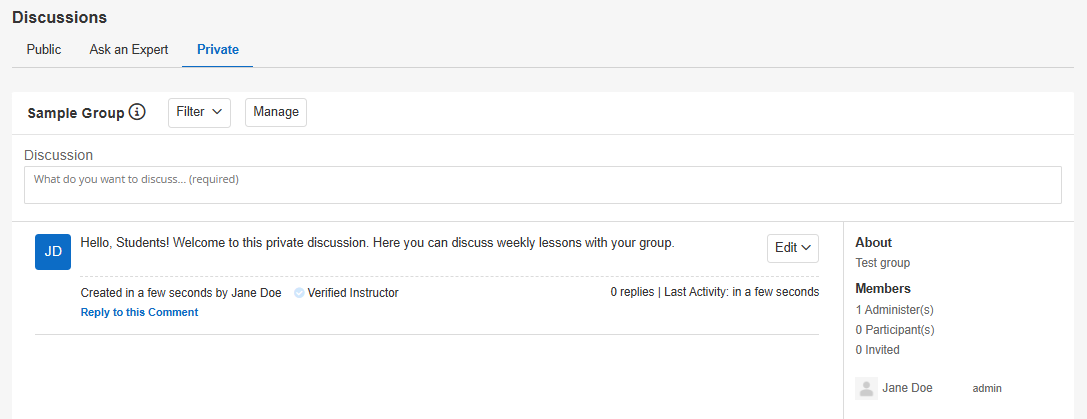Click the Verified Instructor checkmark icon

[299, 293]
